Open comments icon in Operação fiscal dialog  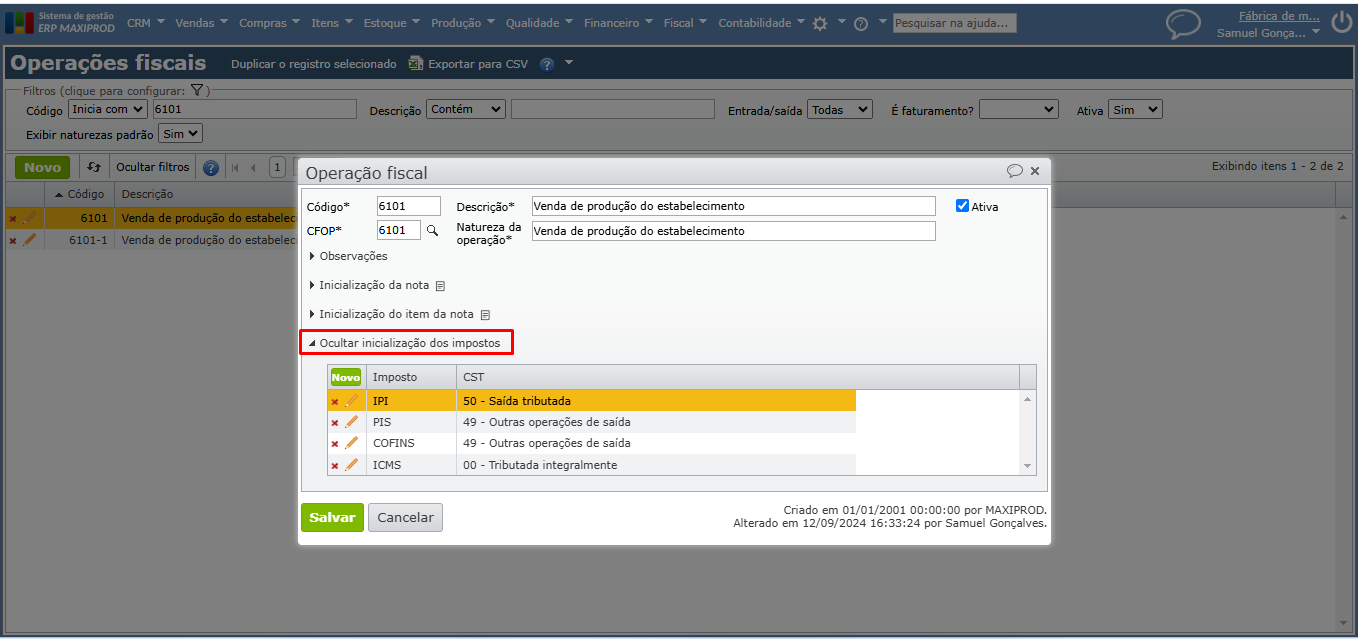[1014, 171]
